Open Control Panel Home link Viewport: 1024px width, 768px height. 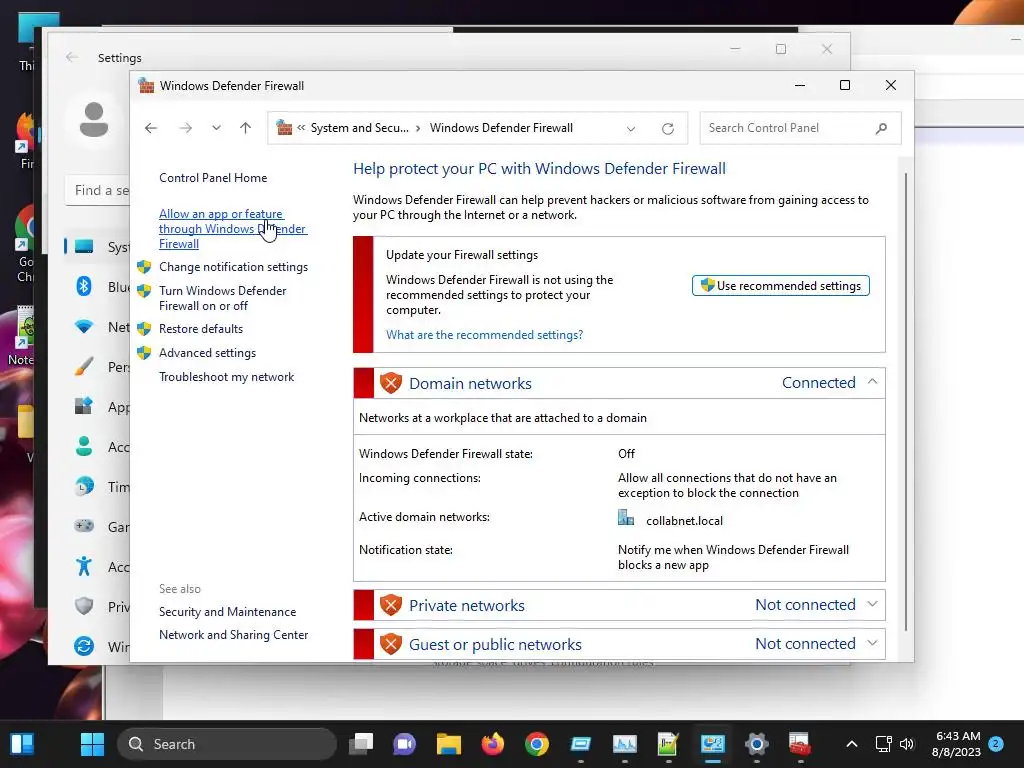tap(213, 178)
